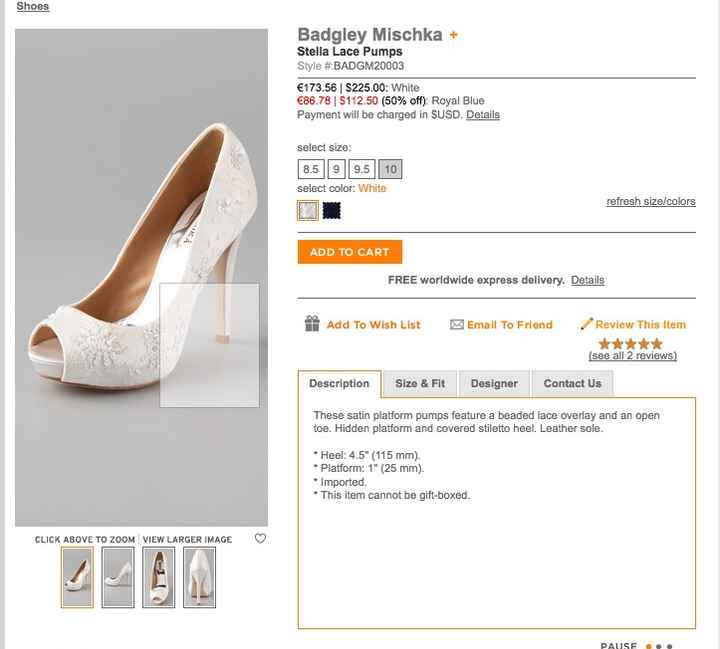Click View Larger Image
The image size is (720, 649).
[x=187, y=539]
